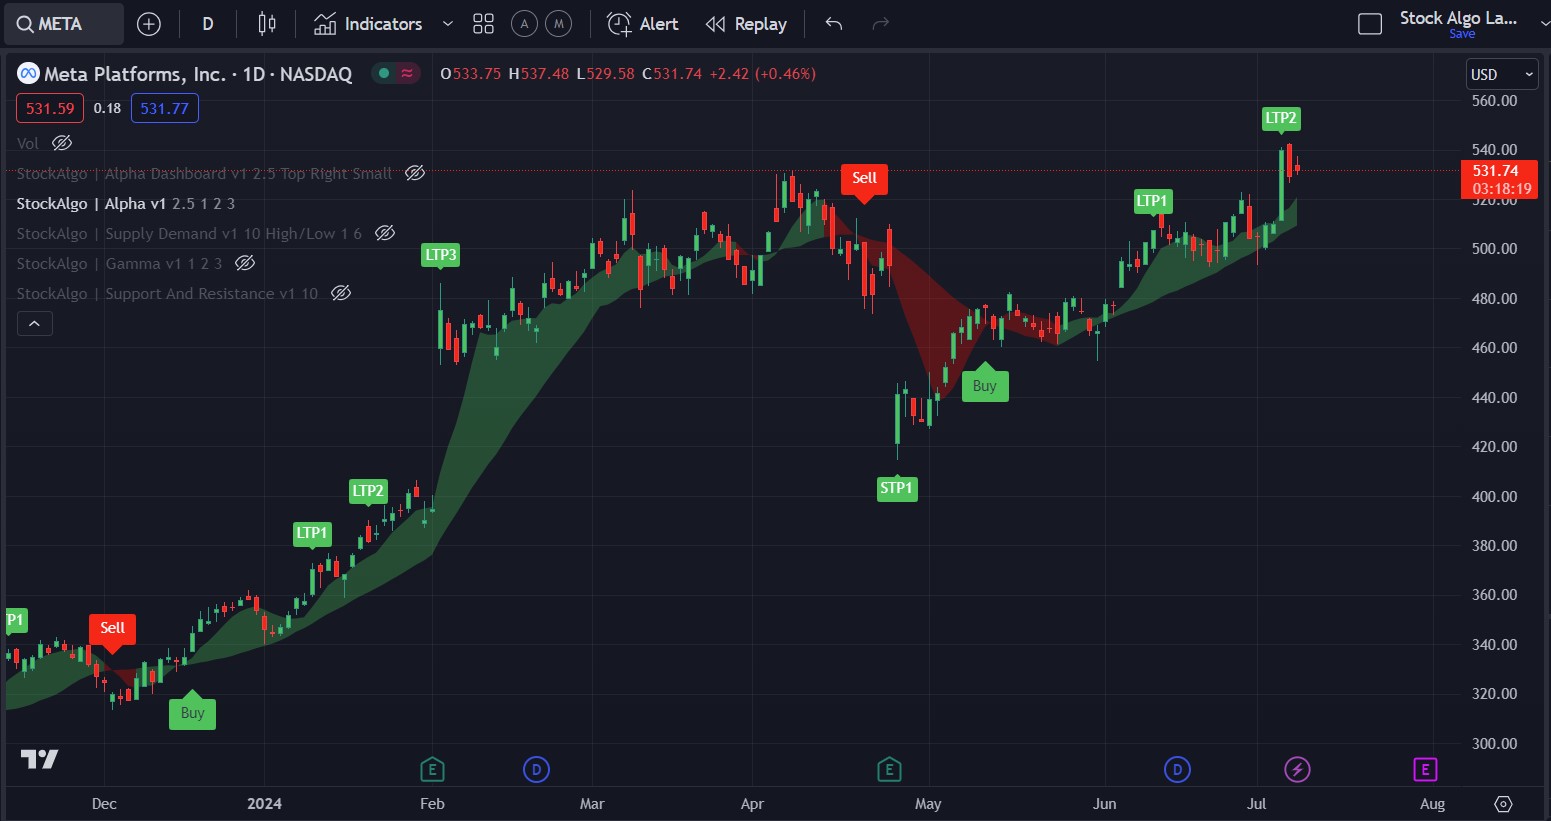This screenshot has width=1551, height=821.
Task: Add a symbol to compare with plus icon
Action: pyautogui.click(x=148, y=24)
